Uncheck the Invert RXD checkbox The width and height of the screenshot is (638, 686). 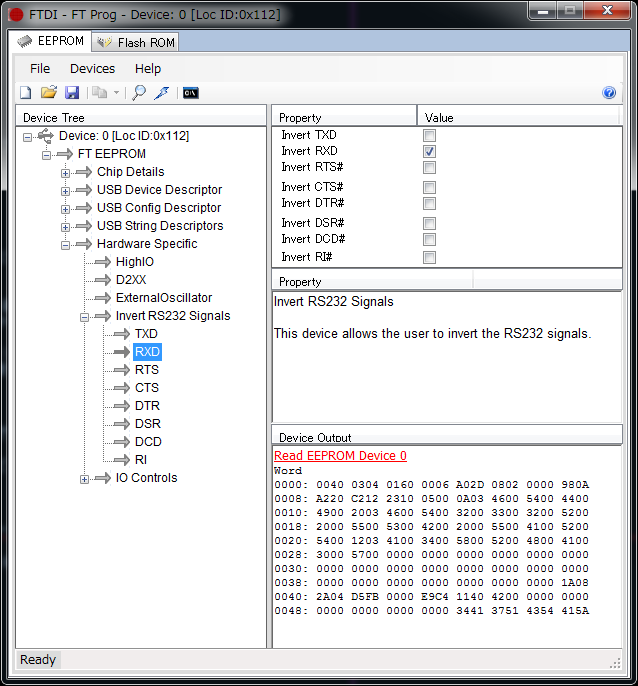click(x=429, y=151)
